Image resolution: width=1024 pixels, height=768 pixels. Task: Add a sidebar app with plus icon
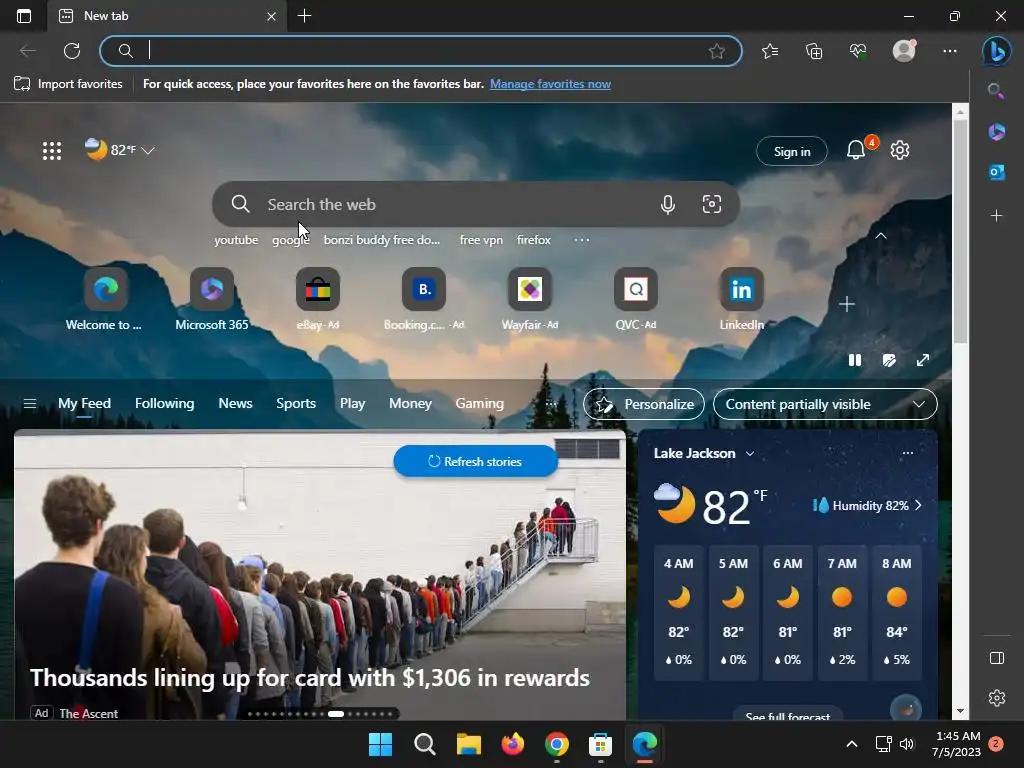996,215
